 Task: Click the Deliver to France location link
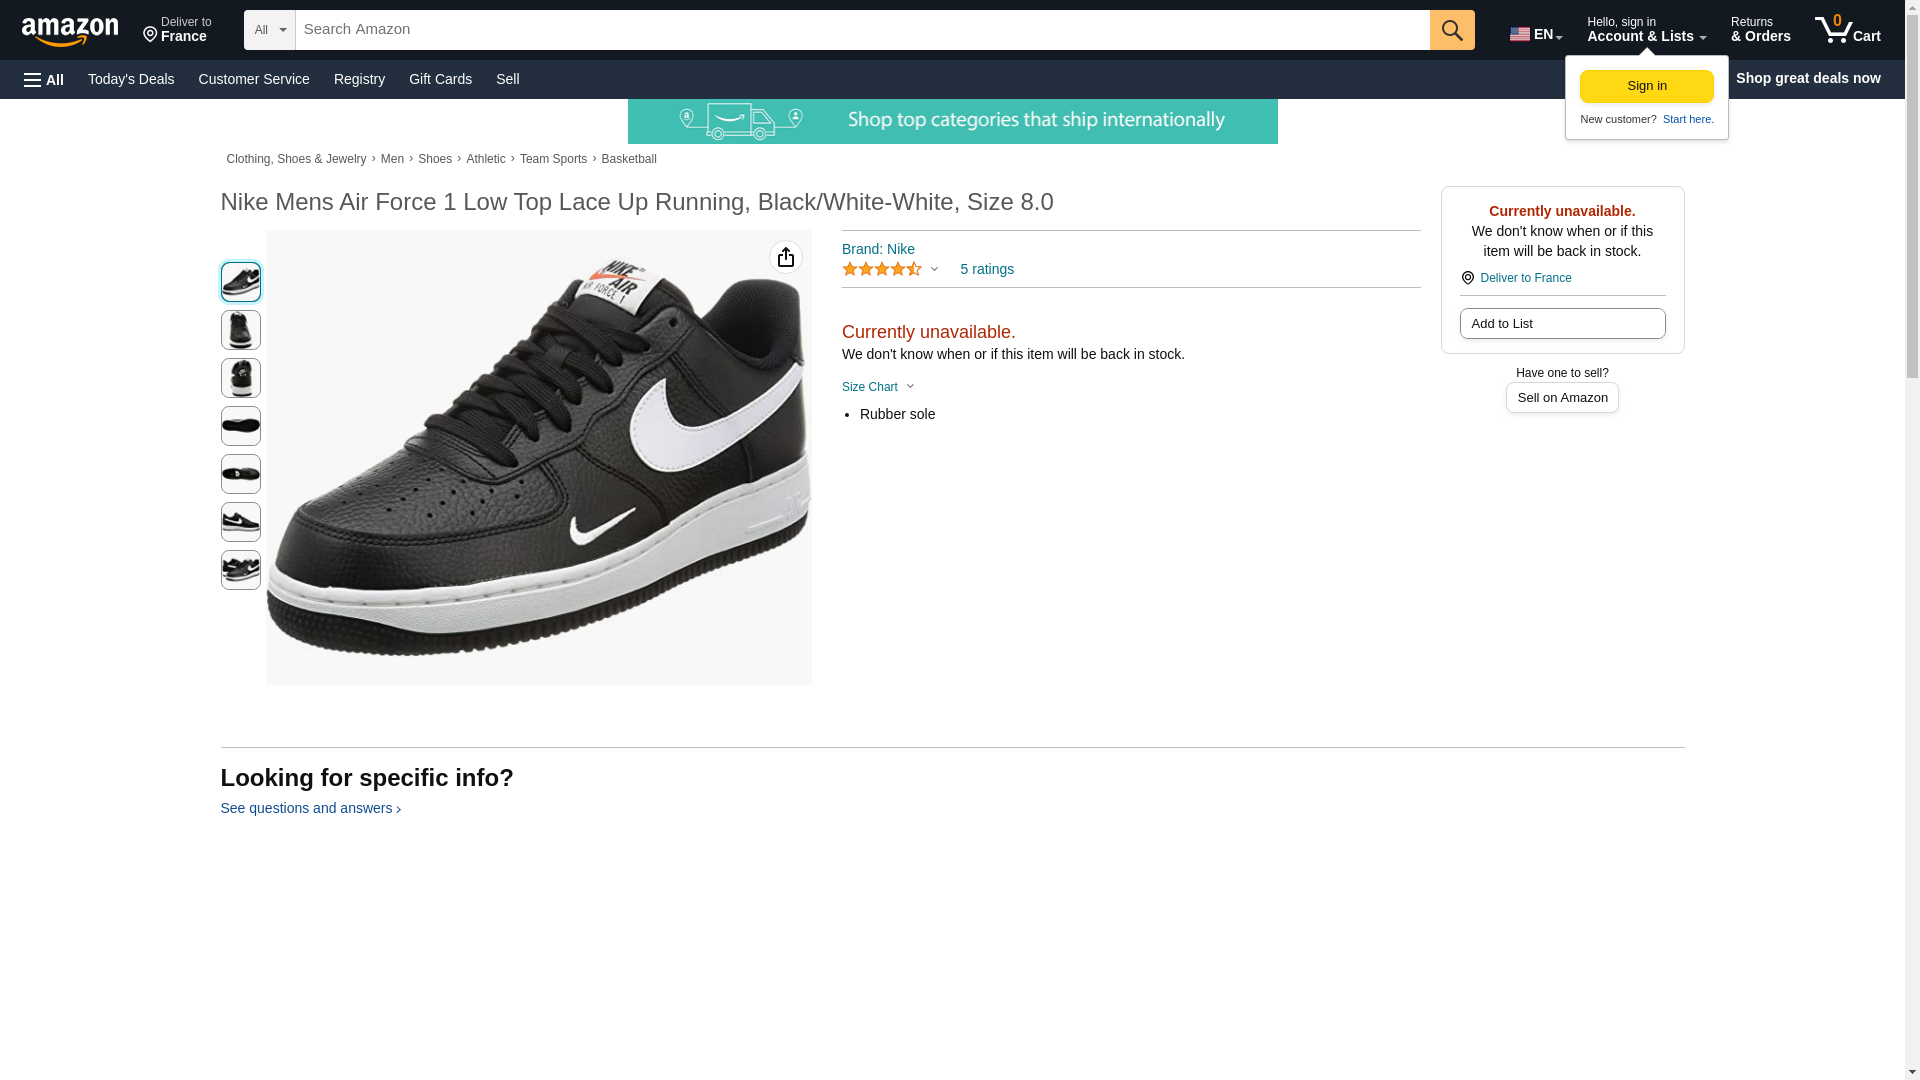tap(177, 30)
